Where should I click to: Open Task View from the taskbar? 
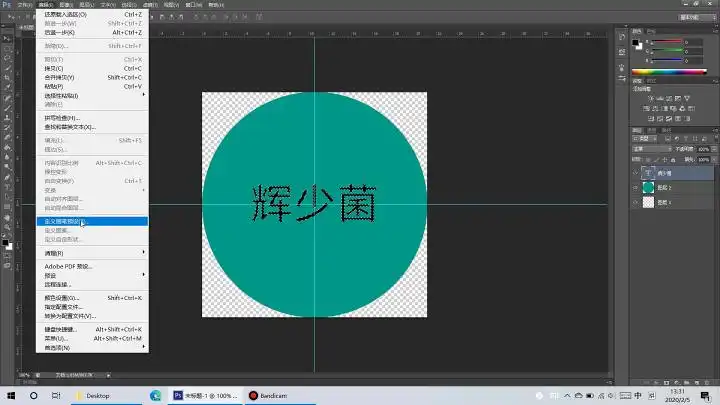pyautogui.click(x=56, y=395)
